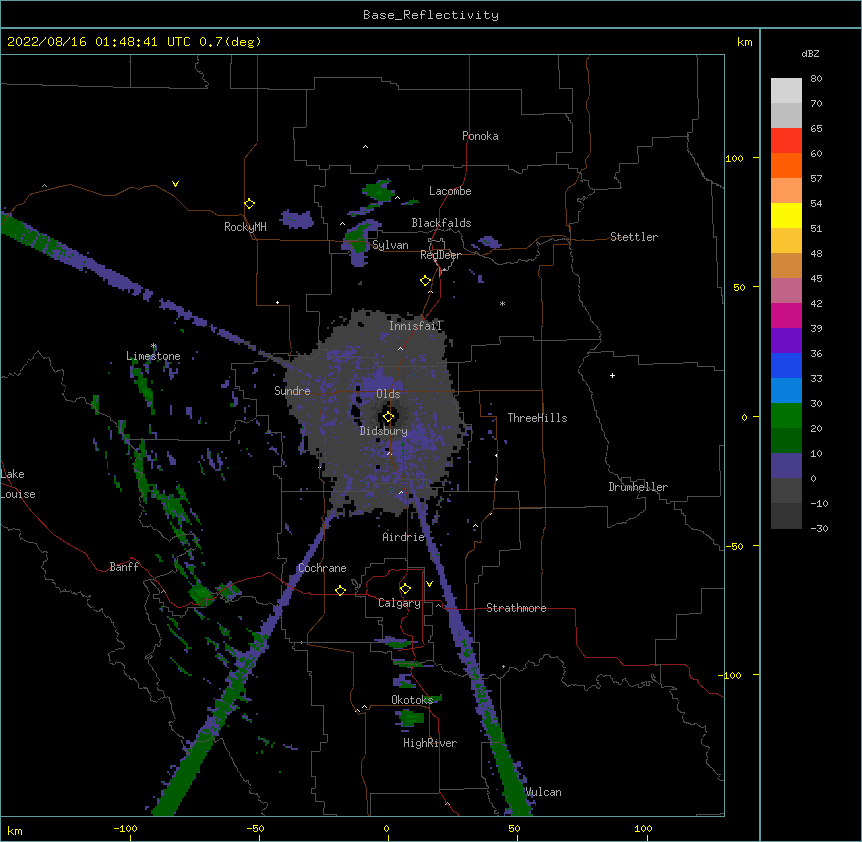The image size is (862, 842).
Task: Select the Lacombe city label
Action: 450,191
